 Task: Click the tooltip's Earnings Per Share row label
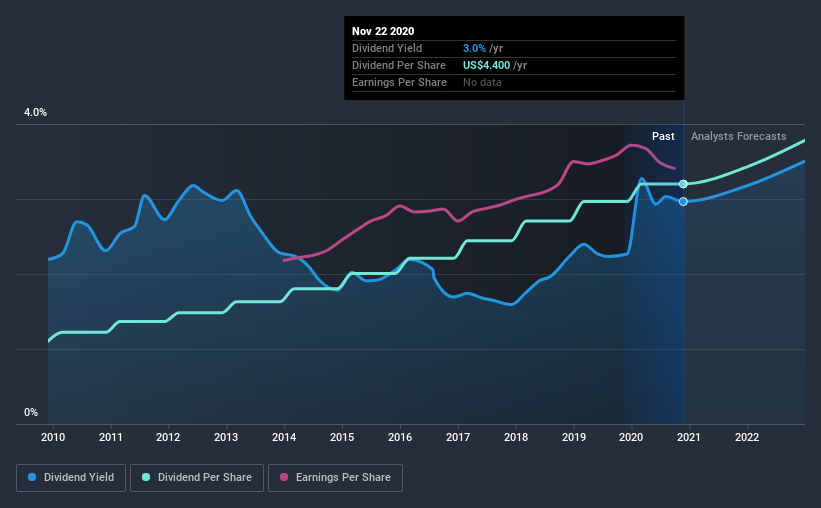point(400,82)
